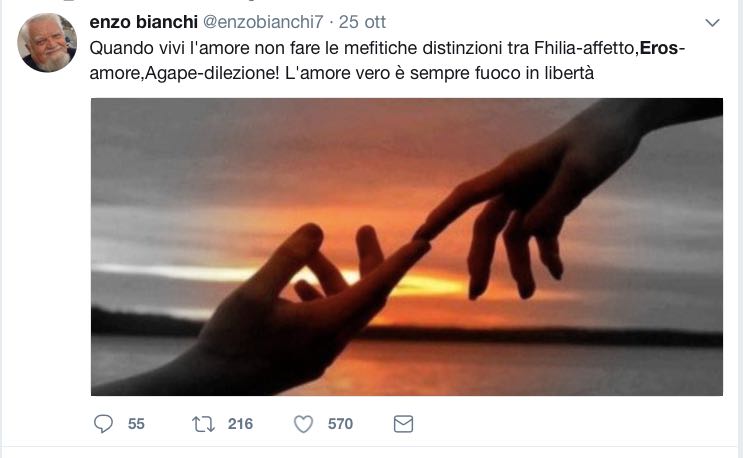Screen dimensions: 743x458
Task: Open the attached sunset hands photo
Action: 407,247
